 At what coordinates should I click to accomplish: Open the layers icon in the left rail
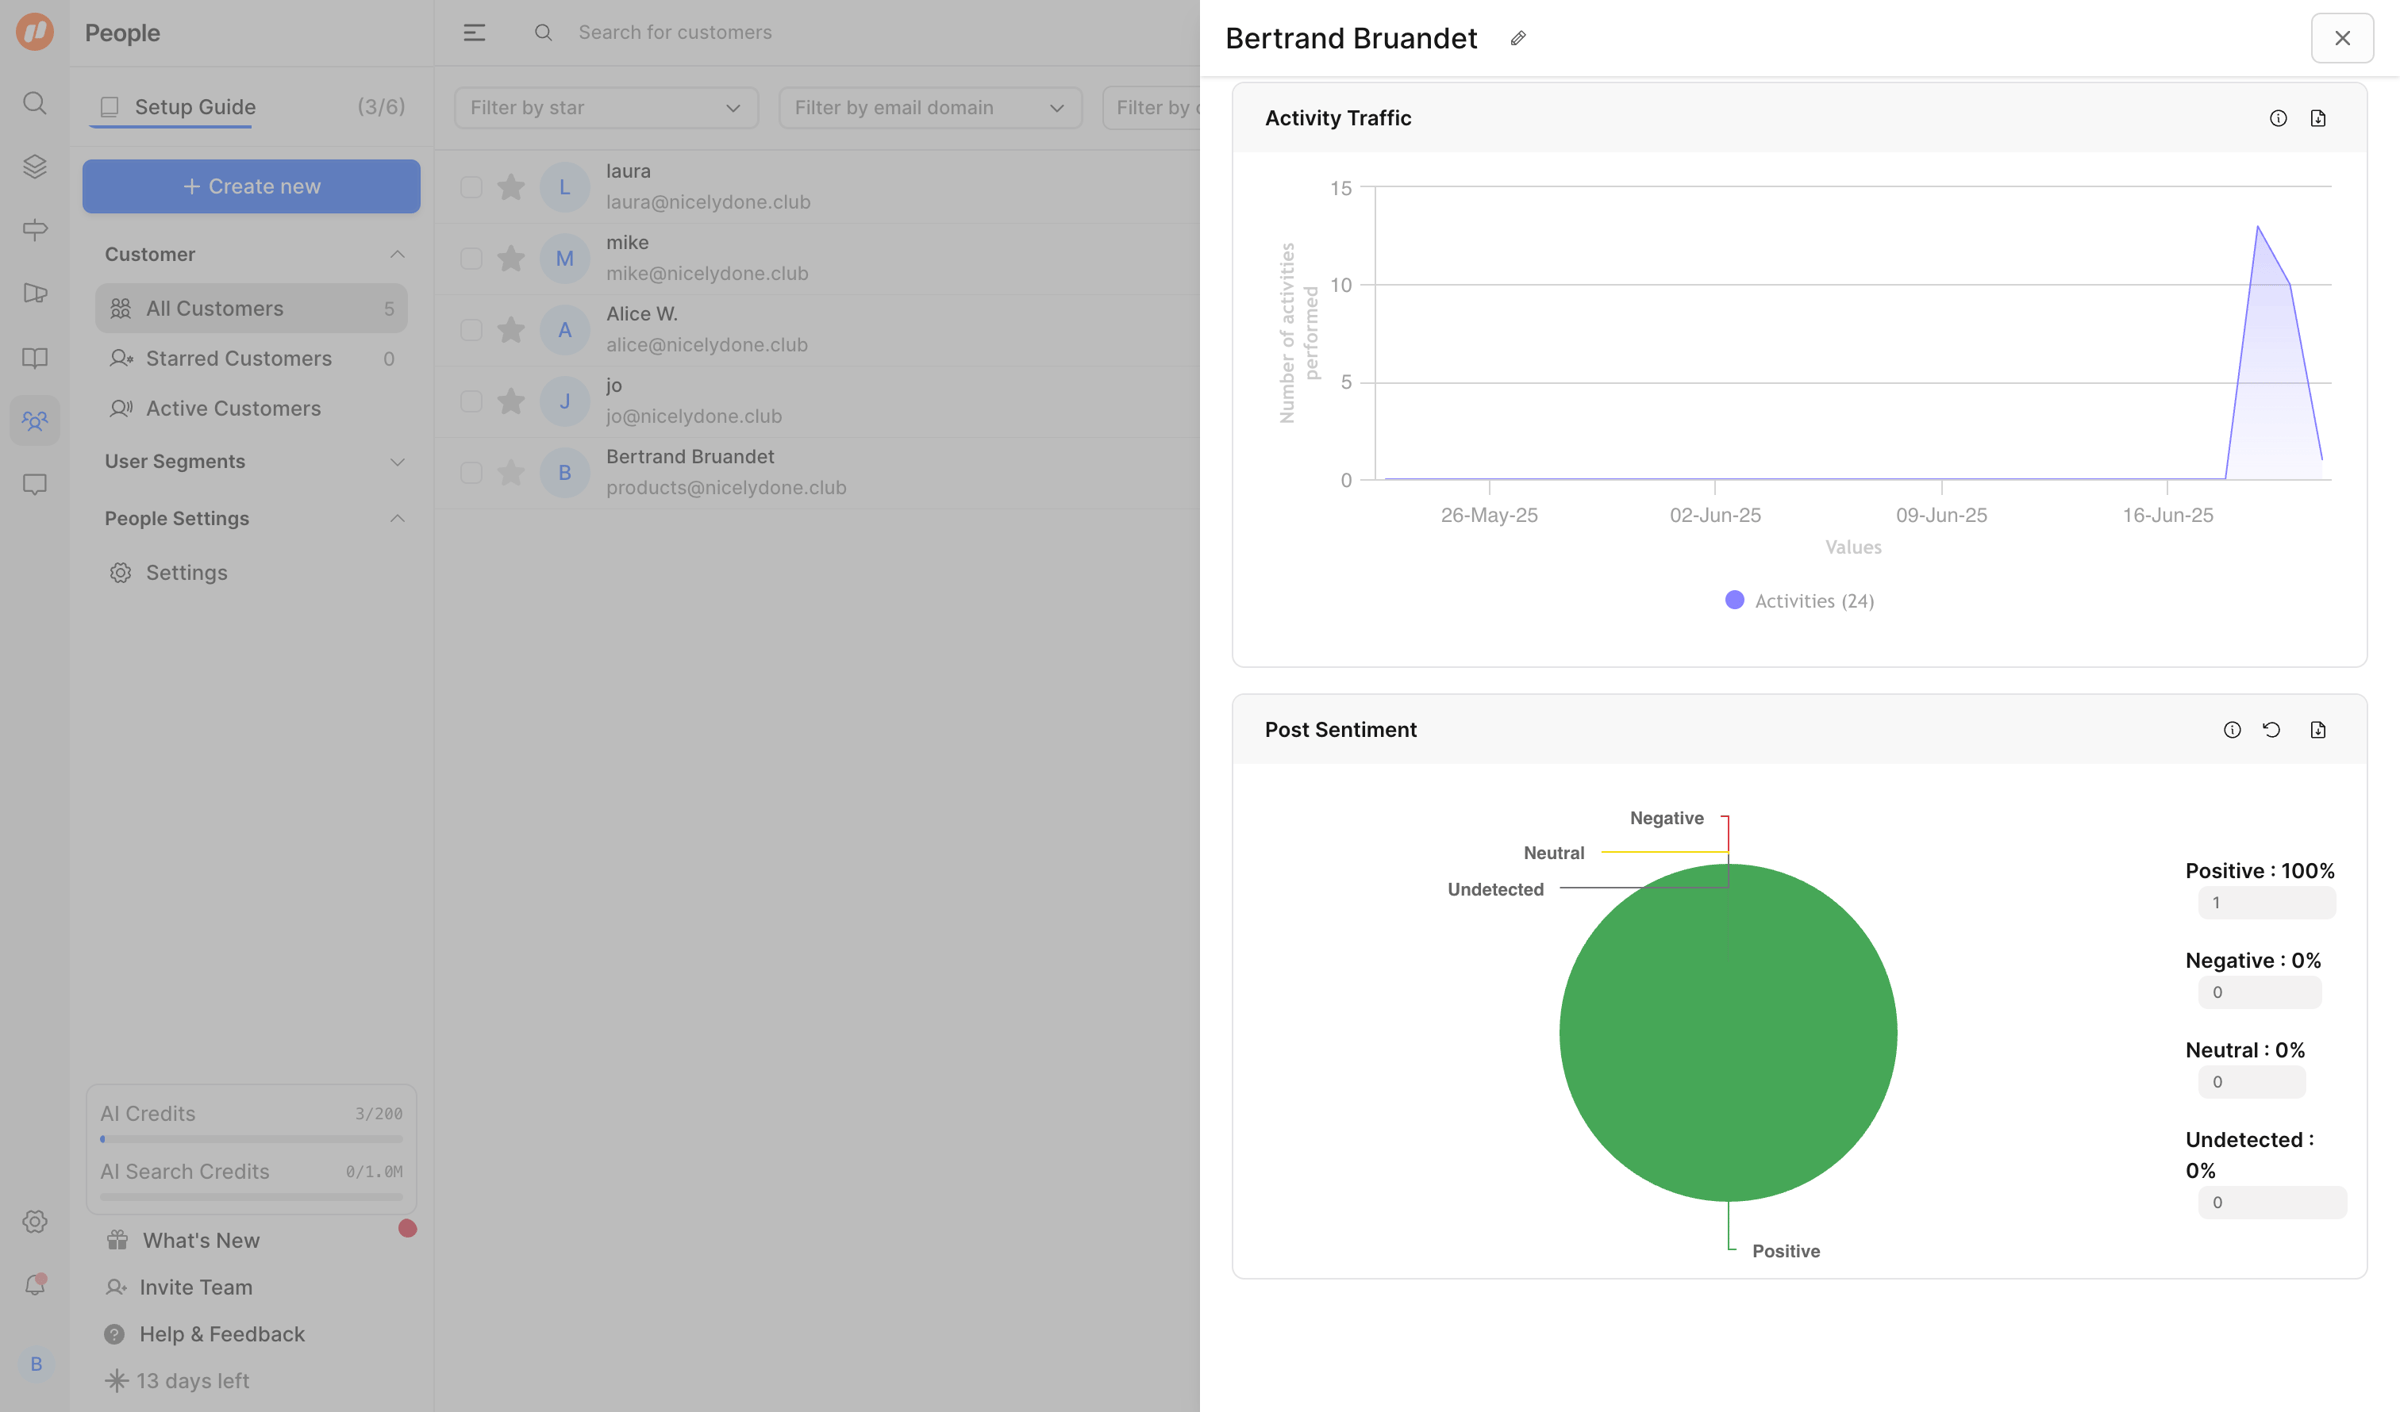click(35, 166)
